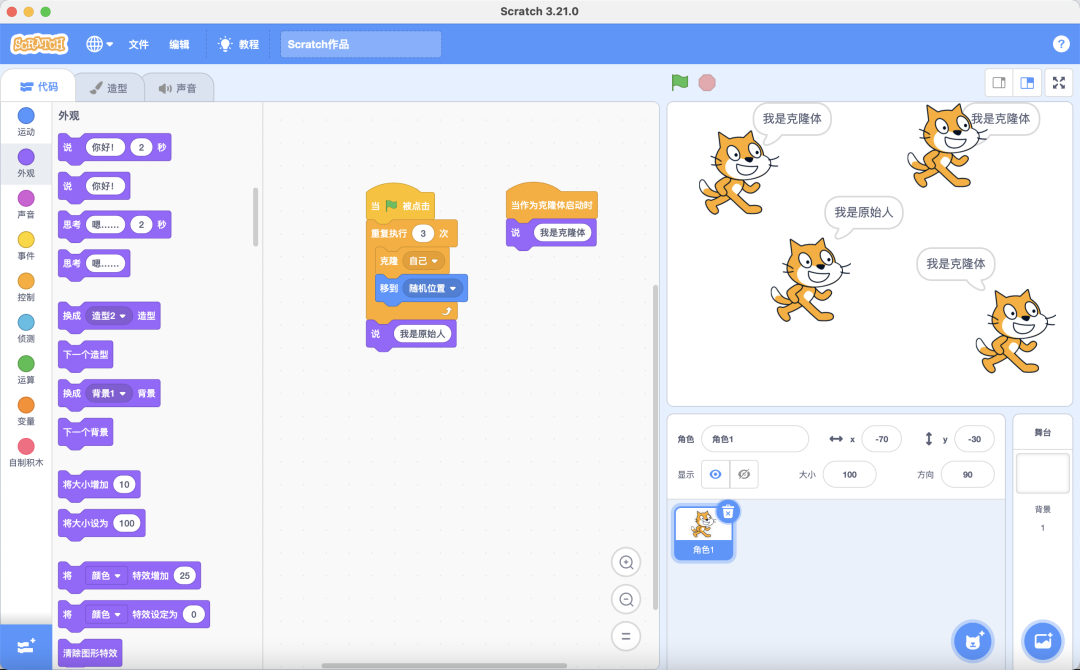Click the sprite name field 角色1
This screenshot has width=1080, height=670.
click(x=755, y=439)
